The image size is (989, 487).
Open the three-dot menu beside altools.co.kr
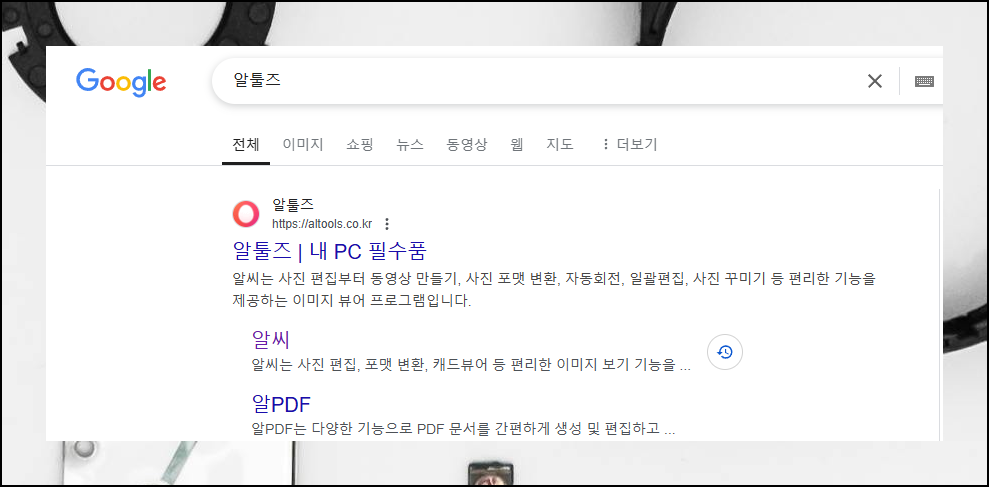[387, 224]
